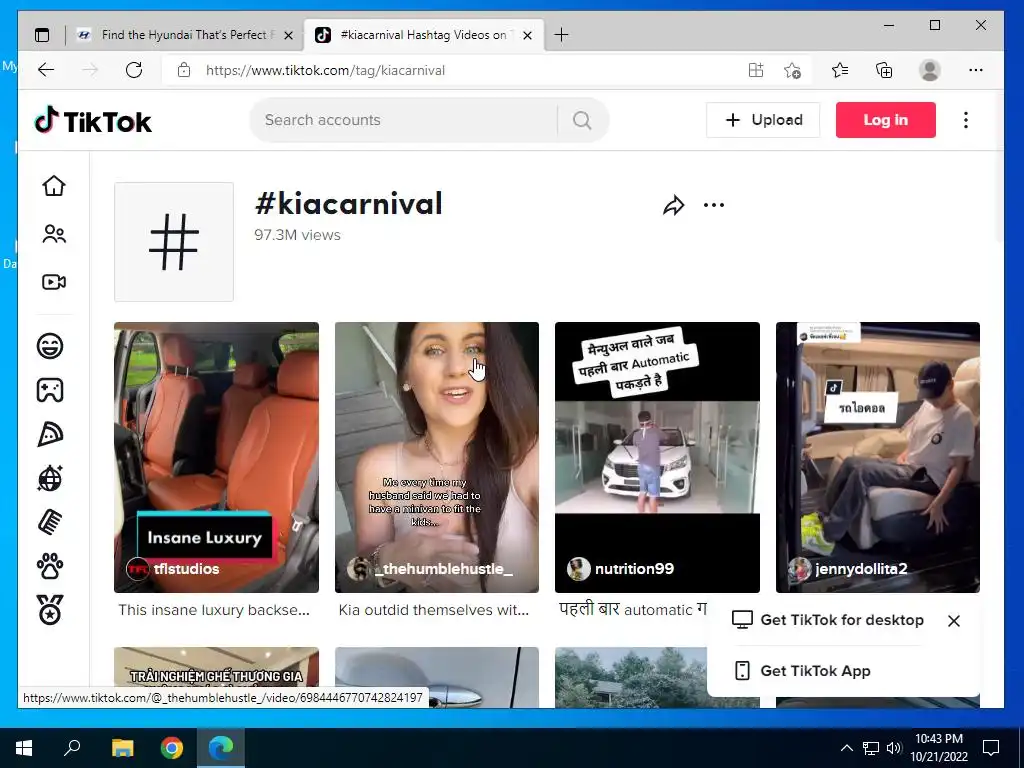Open the network tray icon
1024x768 pixels.
pos(871,748)
